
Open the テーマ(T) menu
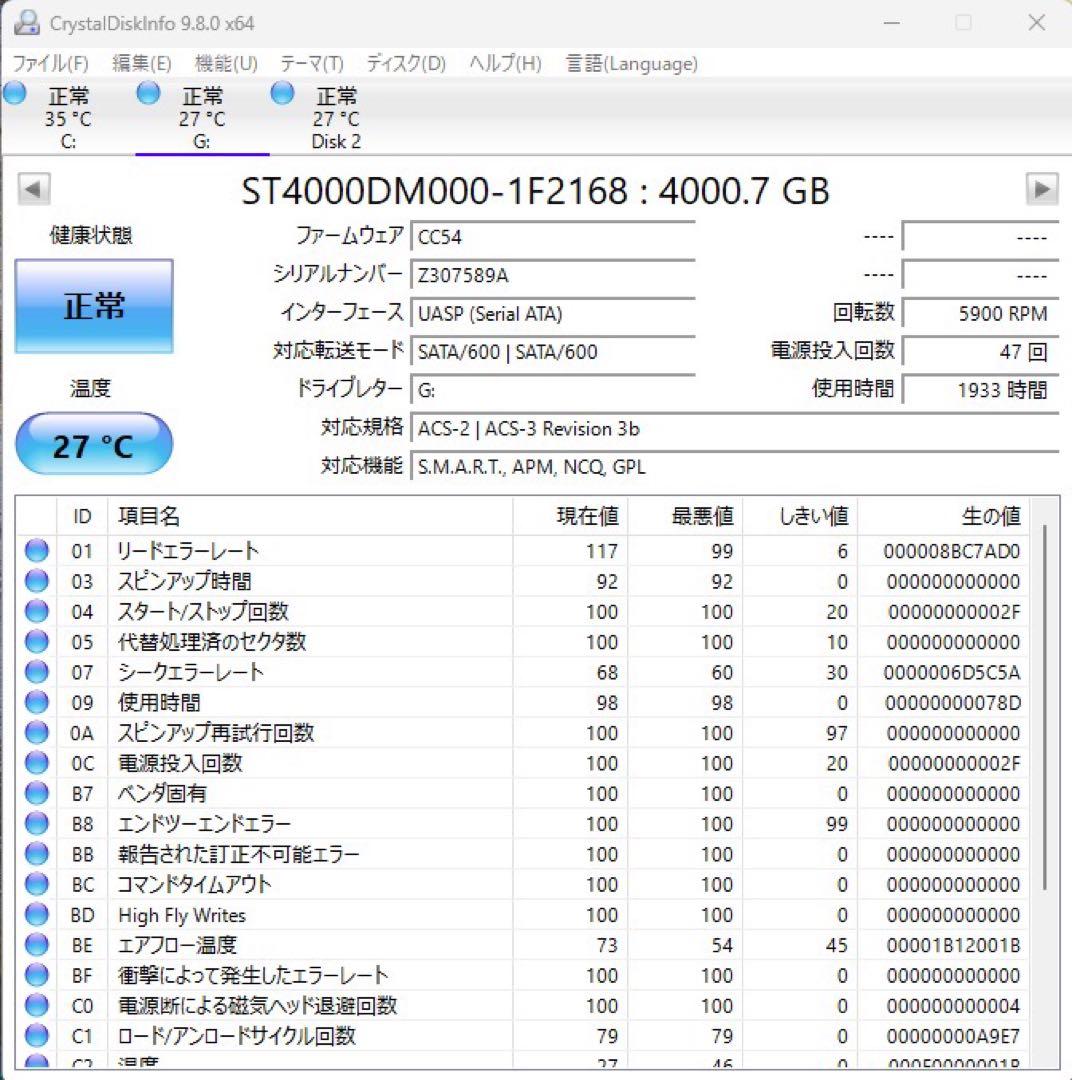[311, 64]
